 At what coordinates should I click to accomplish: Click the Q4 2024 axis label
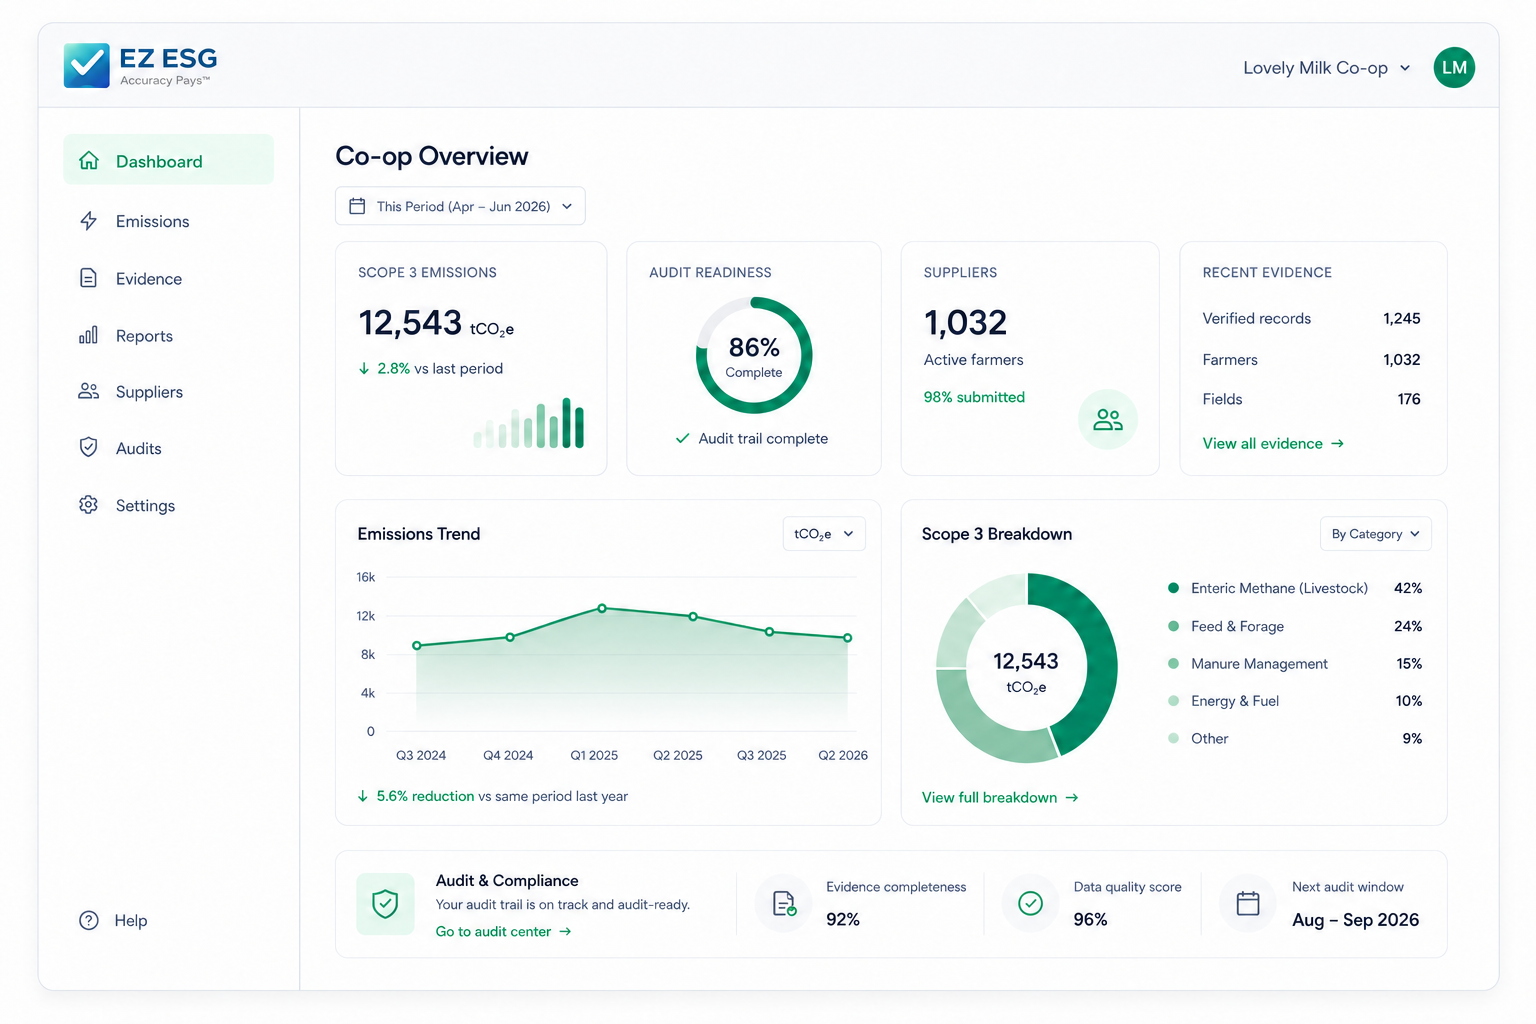(508, 755)
